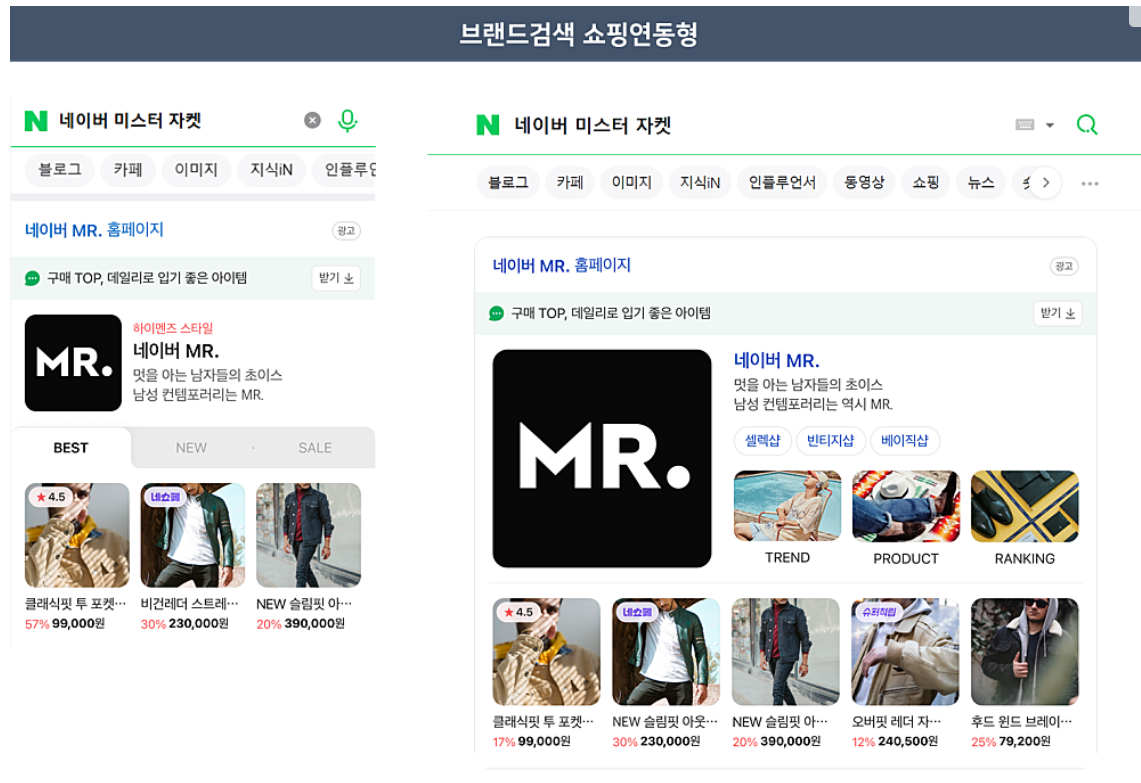Click the green chat bubble icon in desktop ad
1141x783 pixels.
(x=496, y=314)
